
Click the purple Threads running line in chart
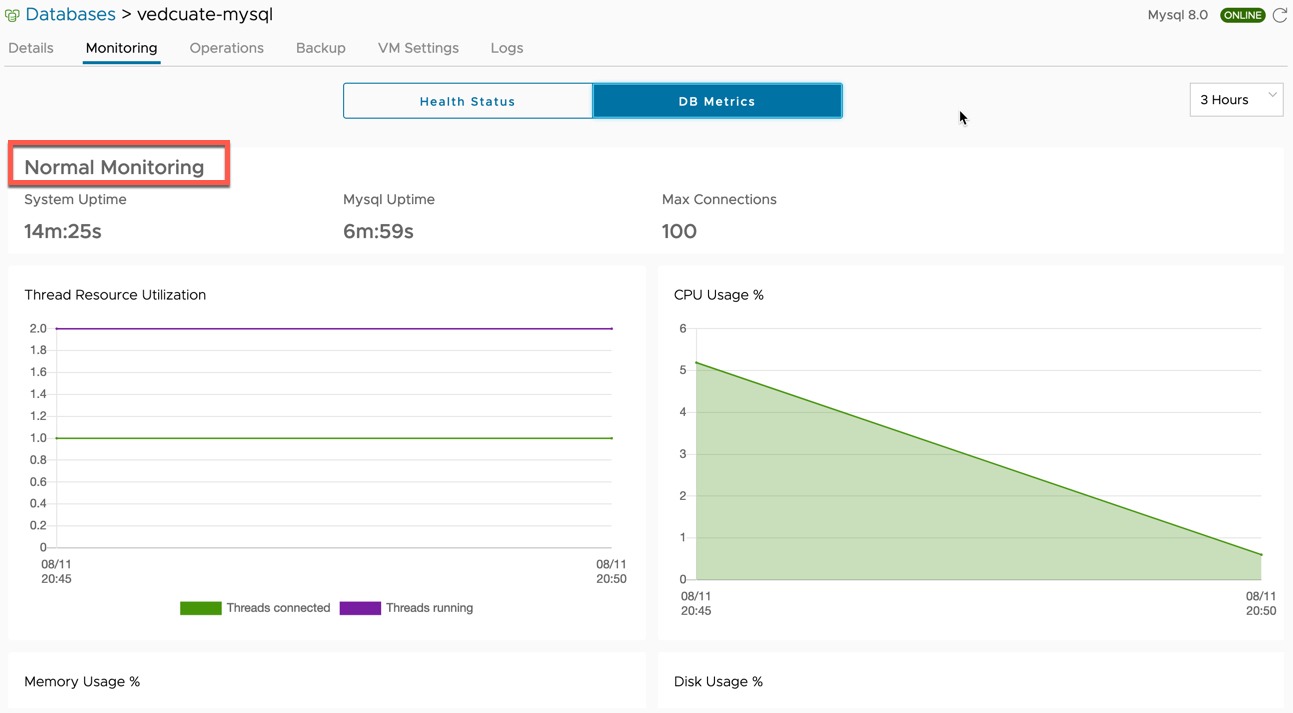point(334,328)
